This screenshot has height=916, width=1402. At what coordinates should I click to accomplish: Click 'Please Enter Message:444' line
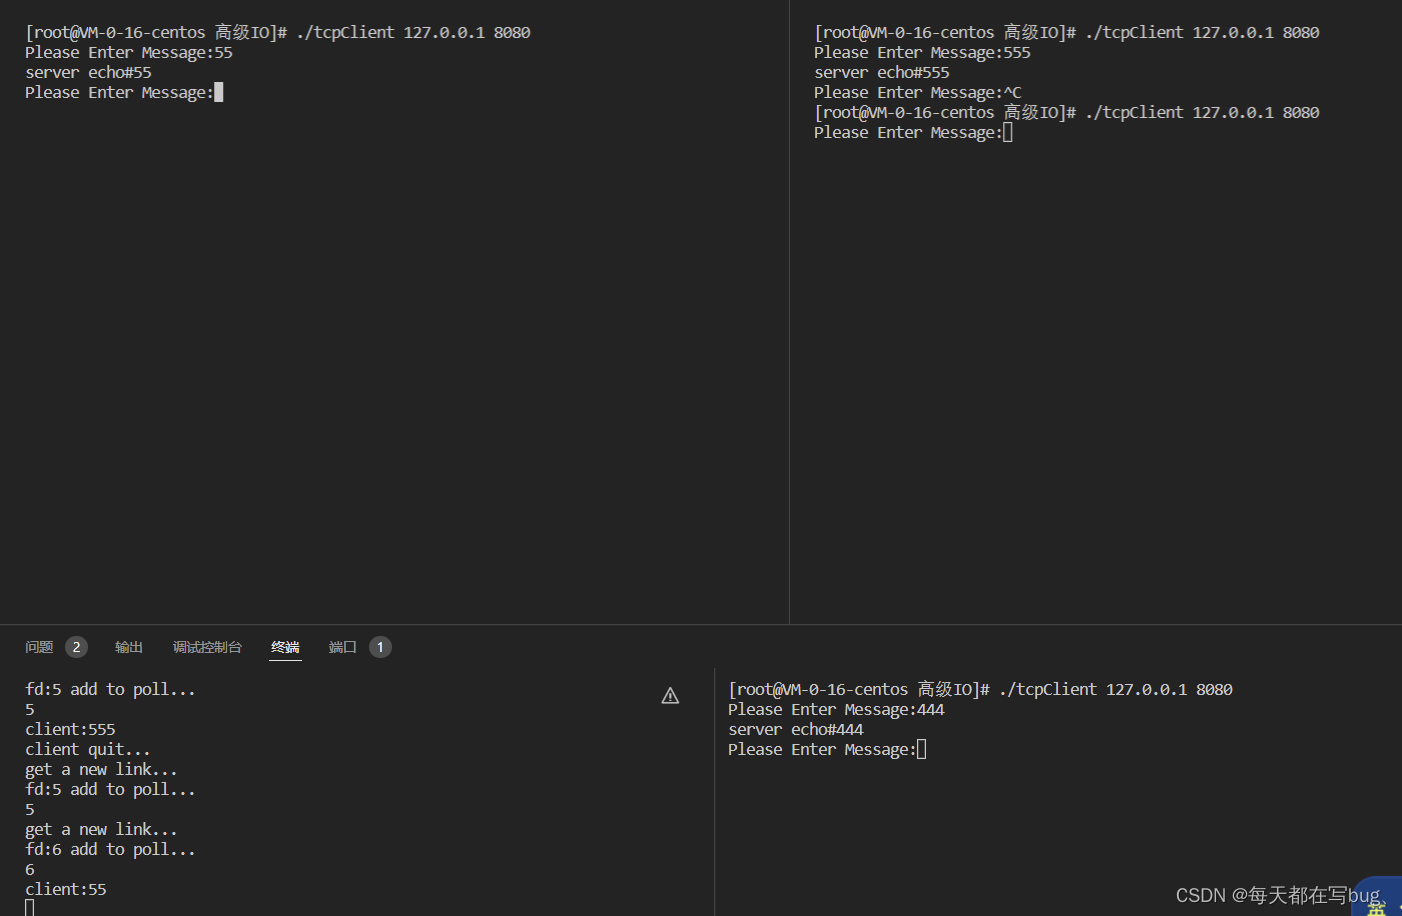(x=836, y=709)
